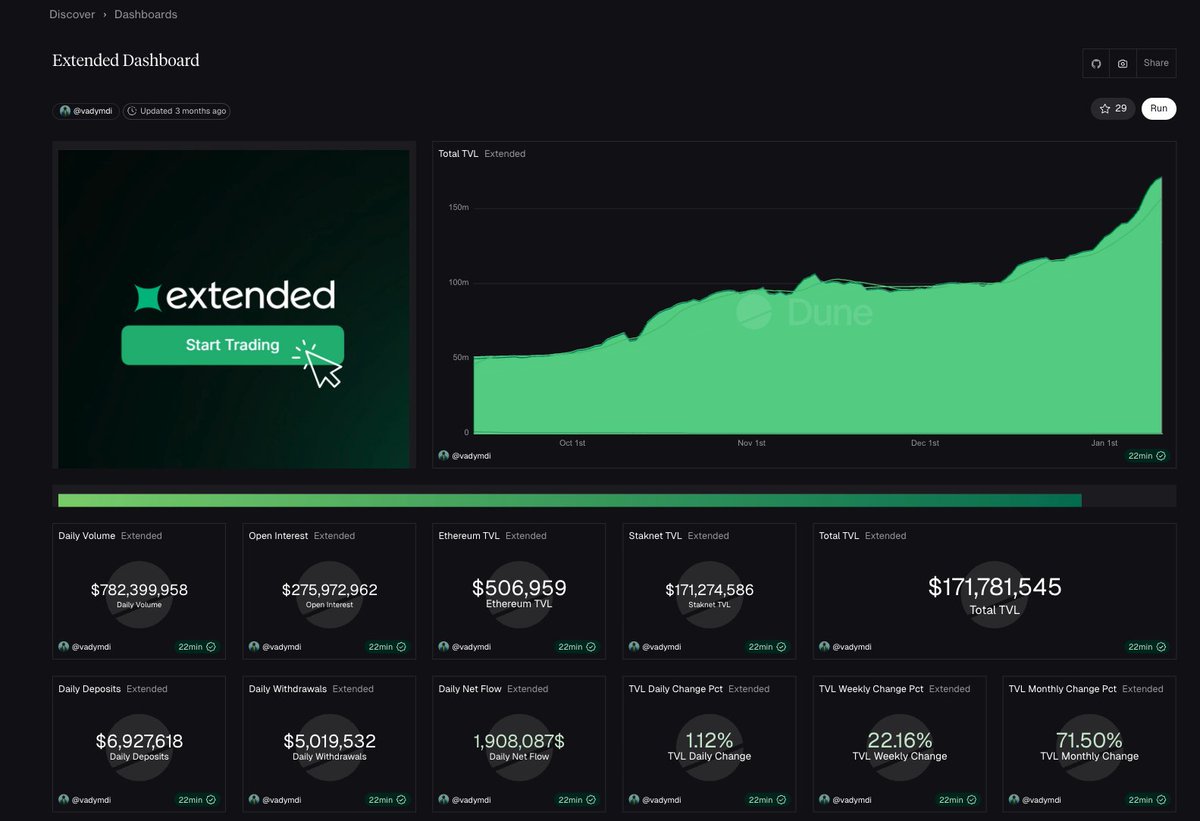Viewport: 1200px width, 821px height.
Task: Click the 22min badge on Staknet TVL card
Action: tap(767, 647)
